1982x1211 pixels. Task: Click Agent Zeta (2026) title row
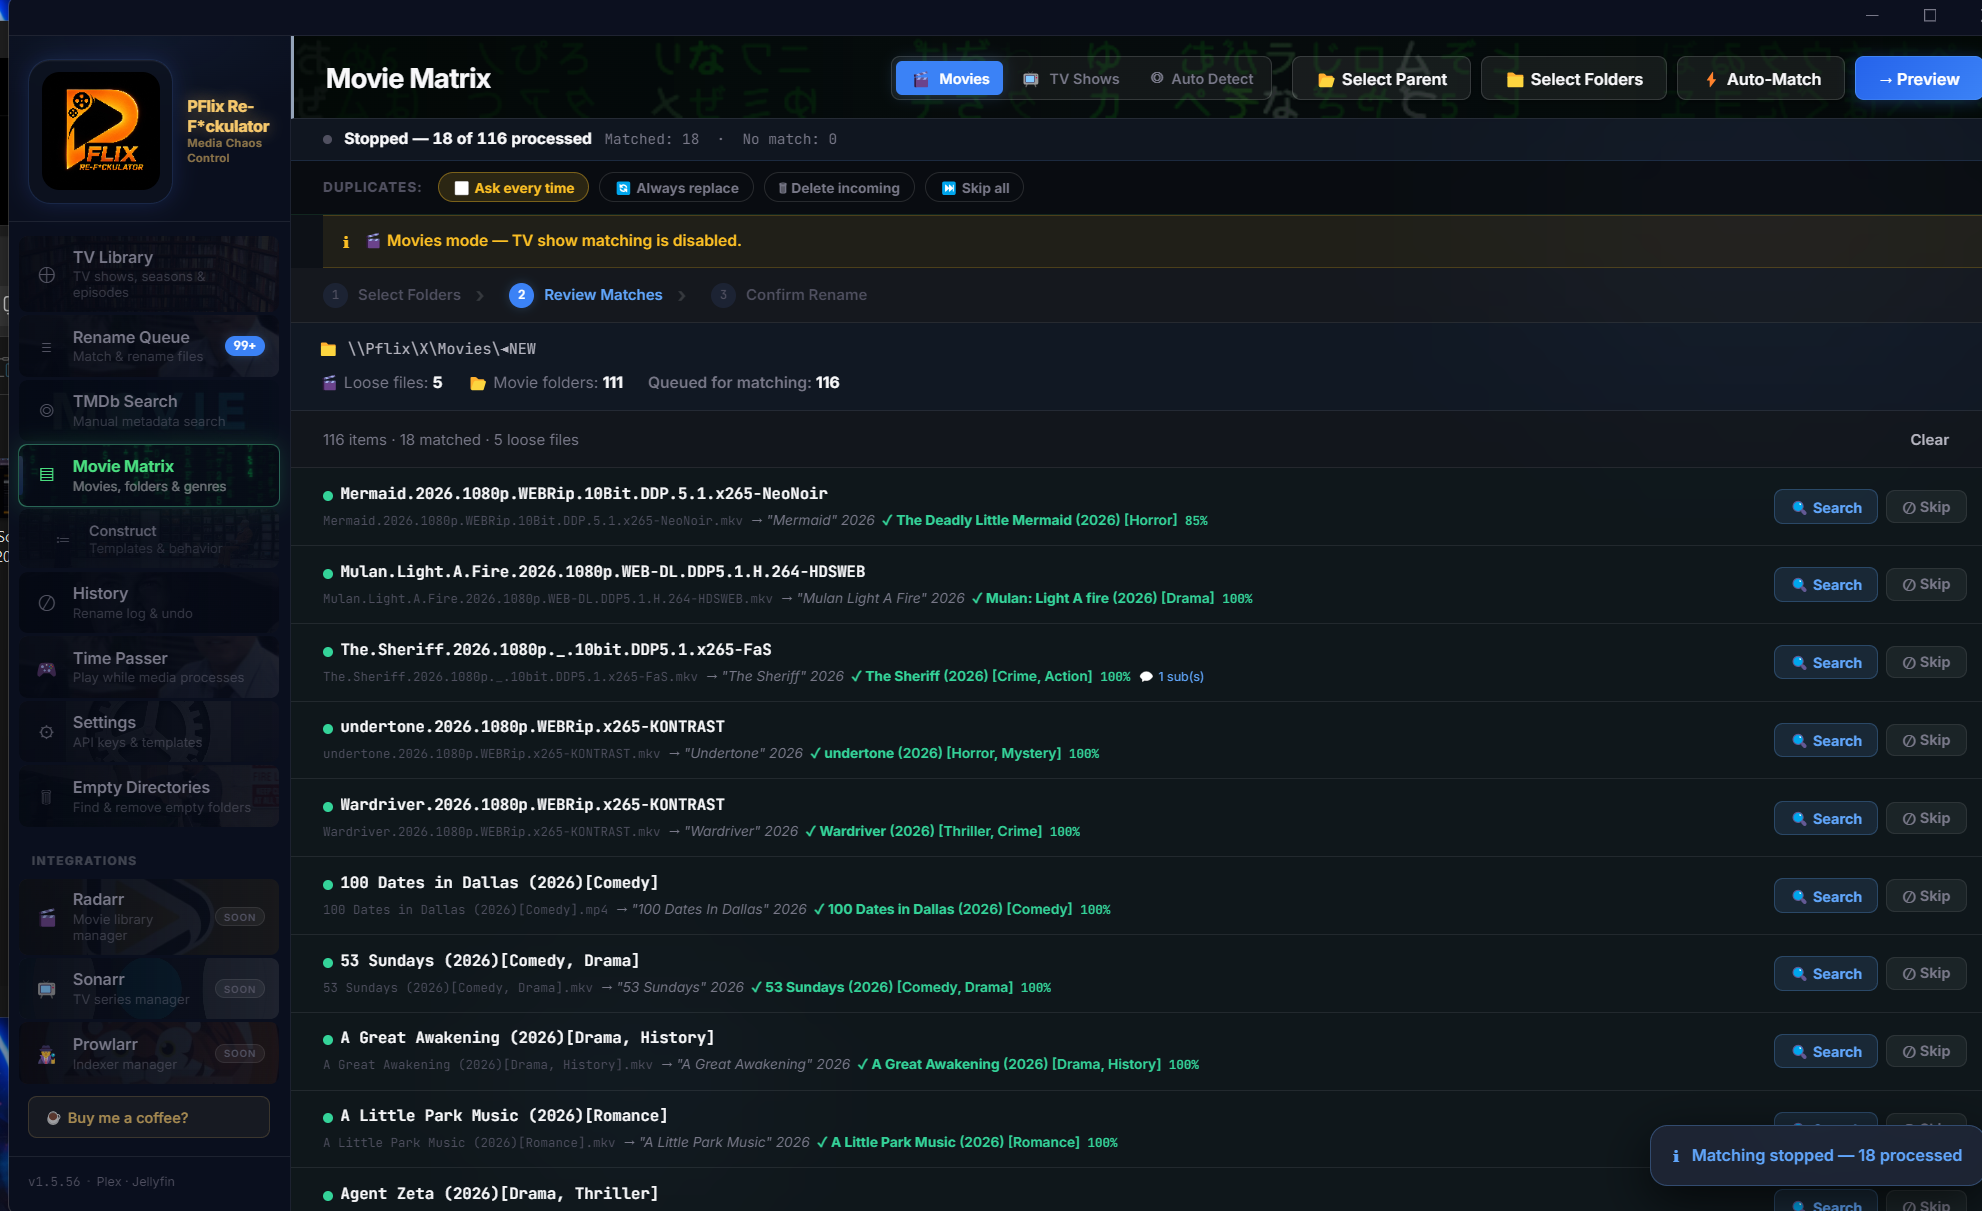[499, 1194]
